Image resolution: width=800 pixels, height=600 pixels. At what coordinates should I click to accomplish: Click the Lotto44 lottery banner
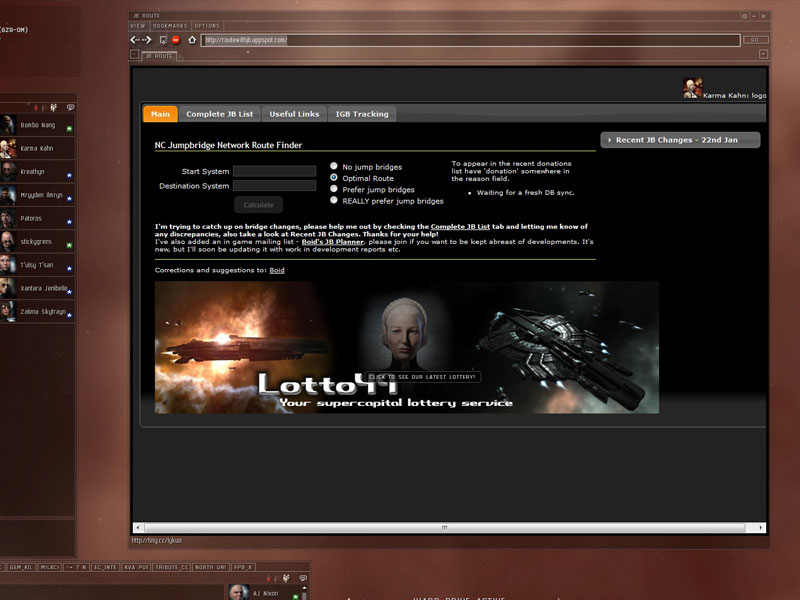pos(407,347)
